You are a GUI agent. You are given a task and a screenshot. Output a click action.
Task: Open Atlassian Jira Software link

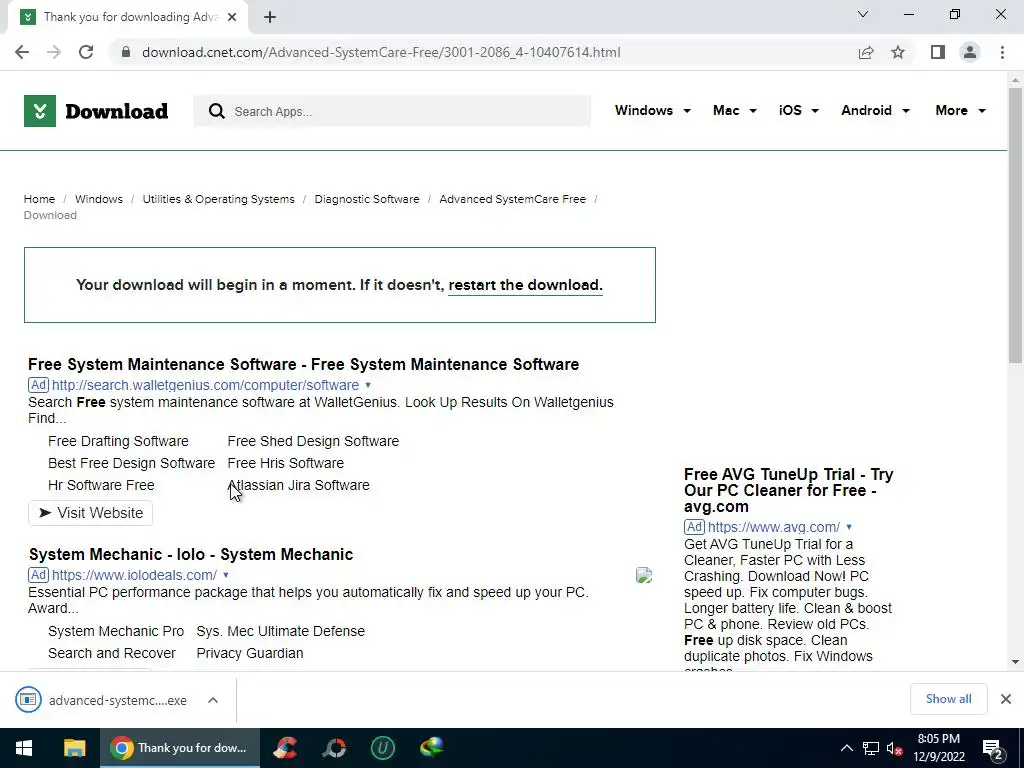[x=298, y=485]
